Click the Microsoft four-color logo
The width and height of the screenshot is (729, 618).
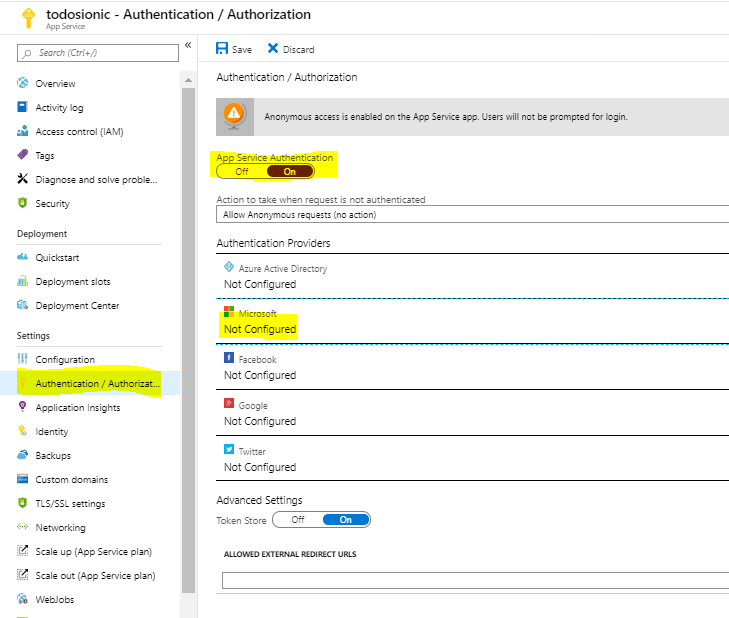click(229, 312)
